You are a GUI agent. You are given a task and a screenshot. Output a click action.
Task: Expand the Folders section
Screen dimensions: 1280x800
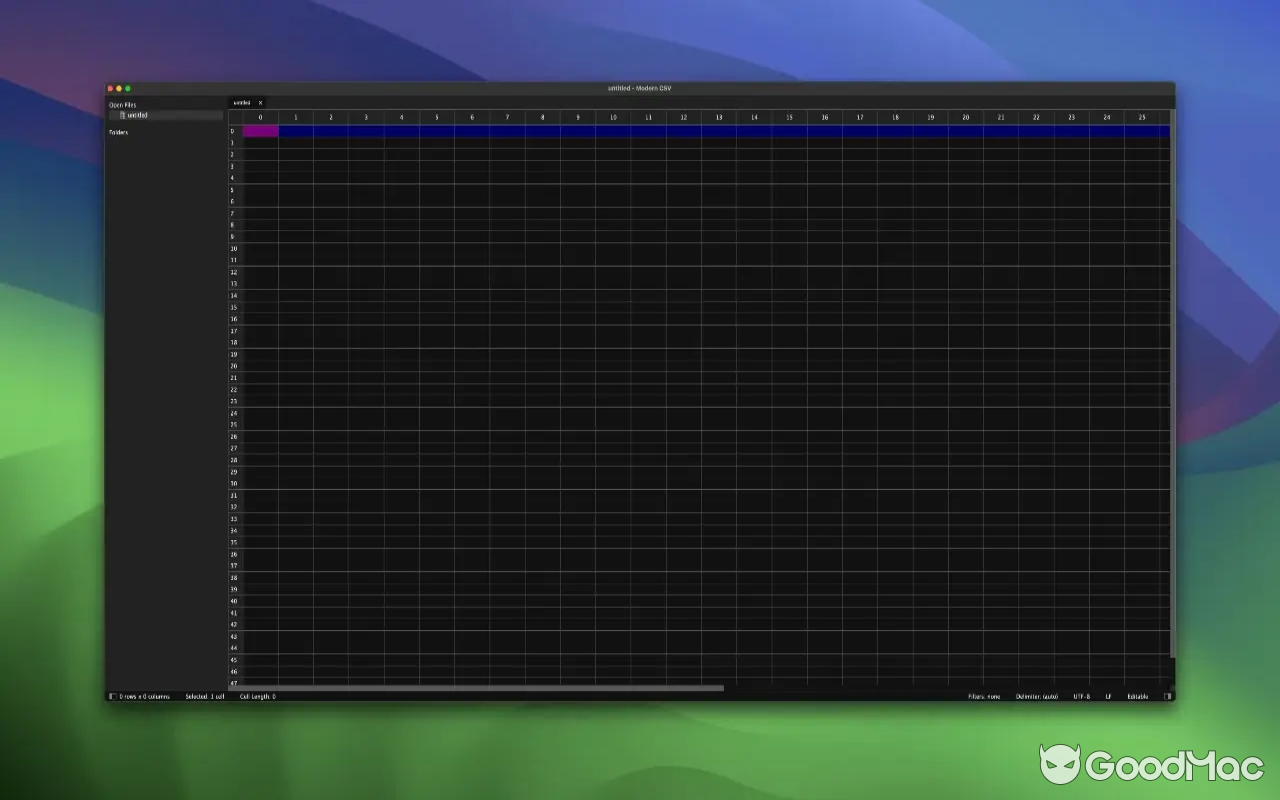click(x=118, y=132)
